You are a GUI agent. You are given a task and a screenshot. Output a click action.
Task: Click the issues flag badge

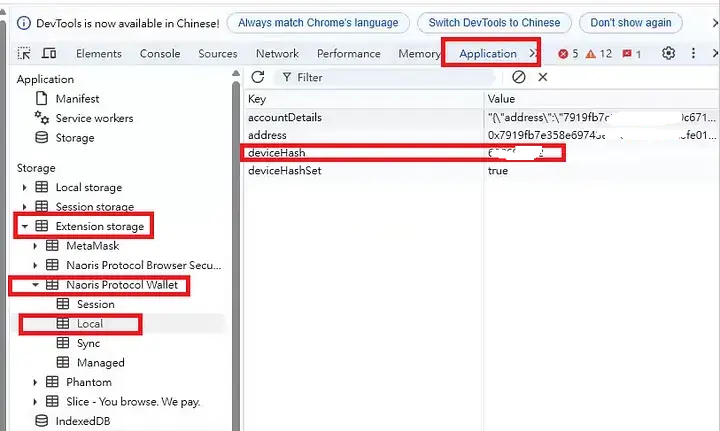coord(631,54)
